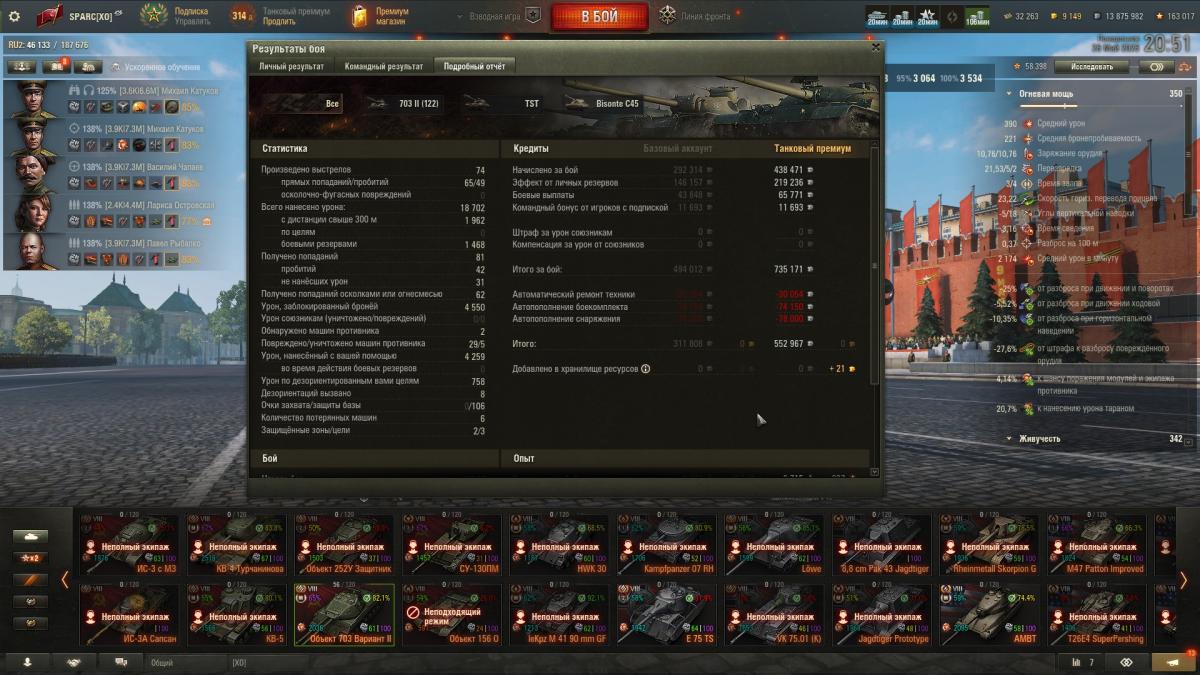This screenshot has height=675, width=1200.
Task: Click the second crate reserve 20-min booster
Action: pos(902,16)
